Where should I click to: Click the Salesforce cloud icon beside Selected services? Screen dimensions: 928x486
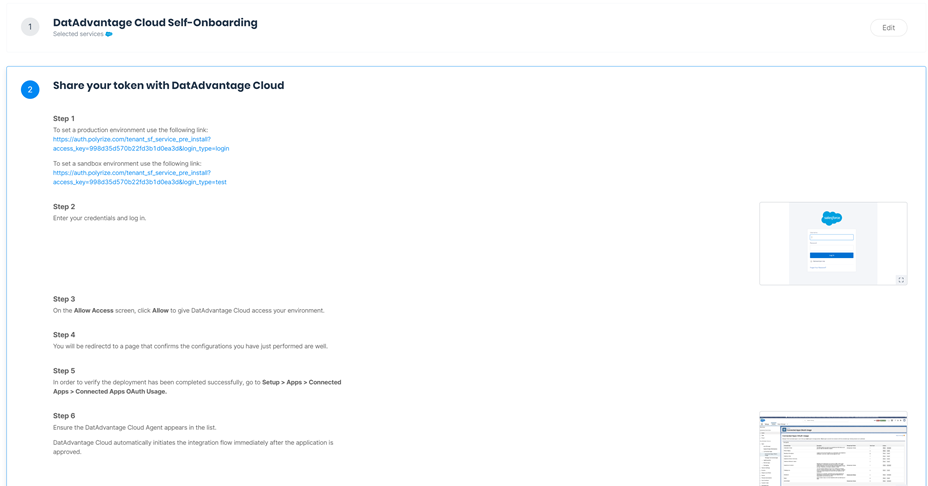[109, 34]
